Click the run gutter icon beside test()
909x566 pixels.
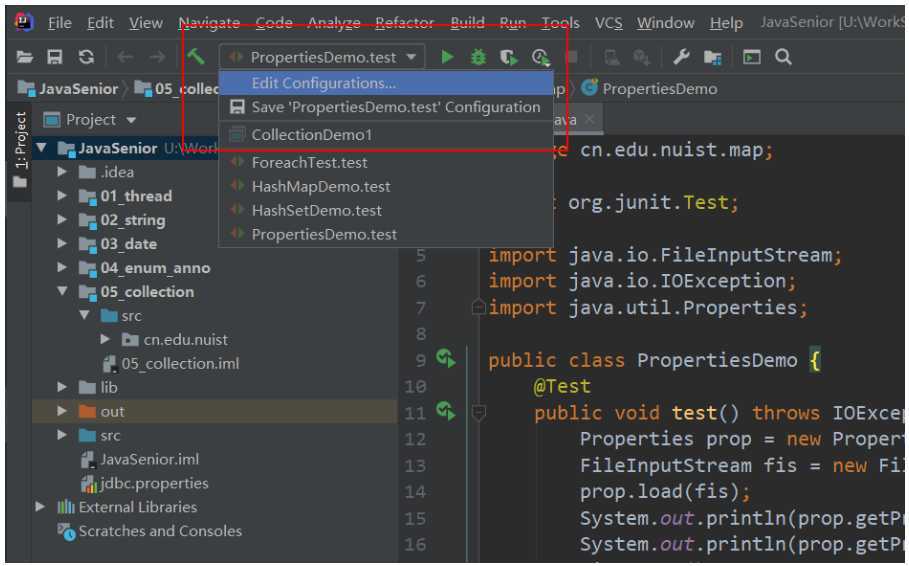445,411
